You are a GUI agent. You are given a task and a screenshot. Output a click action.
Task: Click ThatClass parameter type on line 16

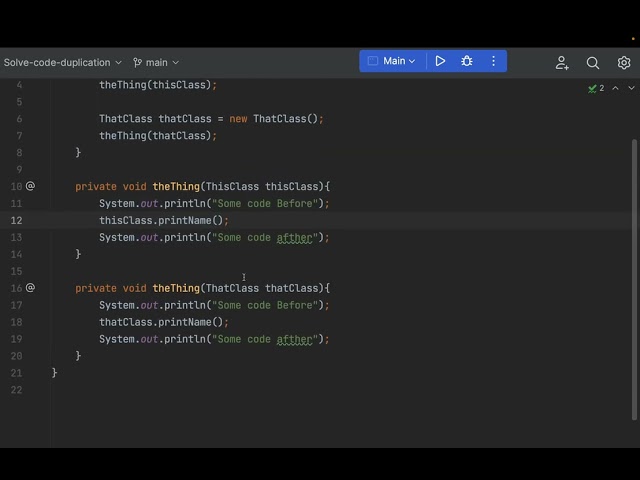[x=232, y=288]
